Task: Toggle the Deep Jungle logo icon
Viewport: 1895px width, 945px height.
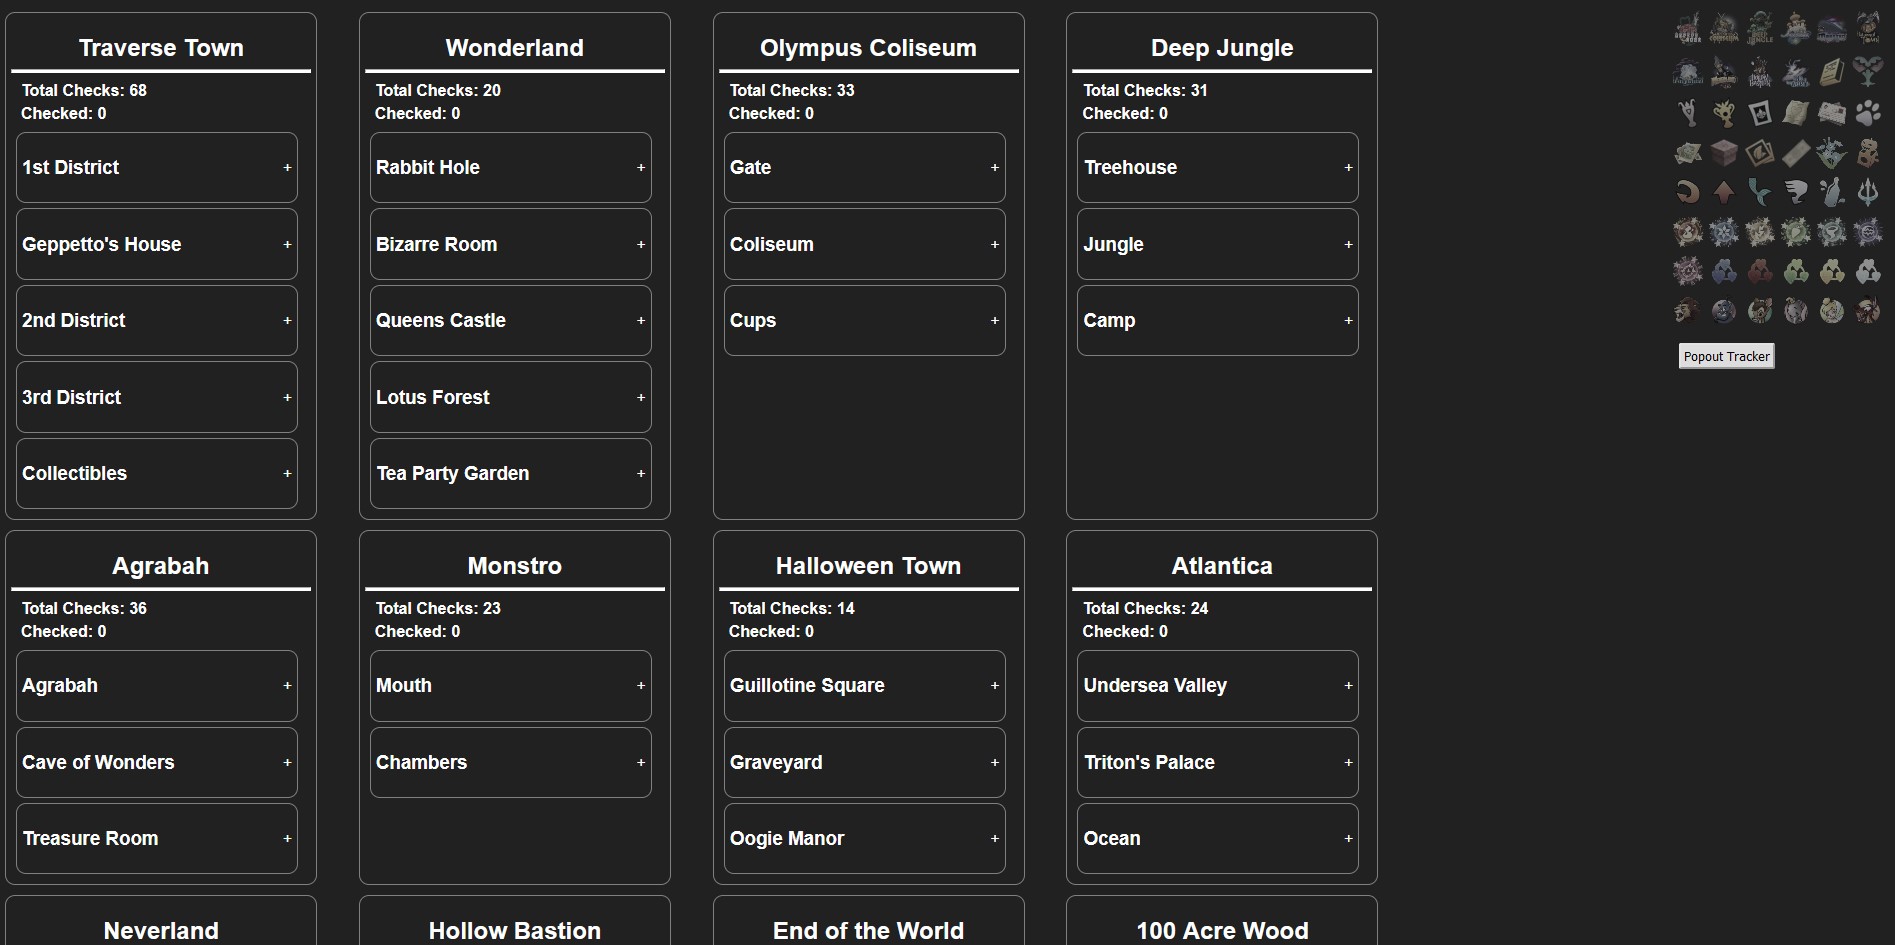Action: pos(1761,28)
